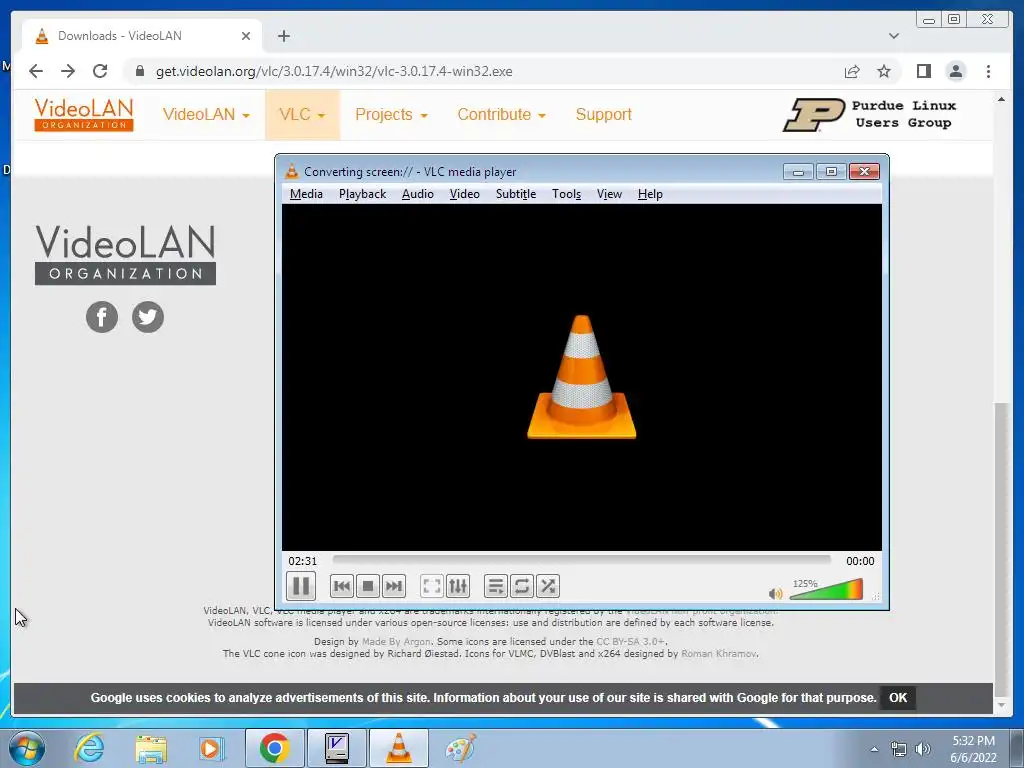Expand the VLC dropdown in navbar
Image resolution: width=1024 pixels, height=768 pixels.
click(302, 114)
